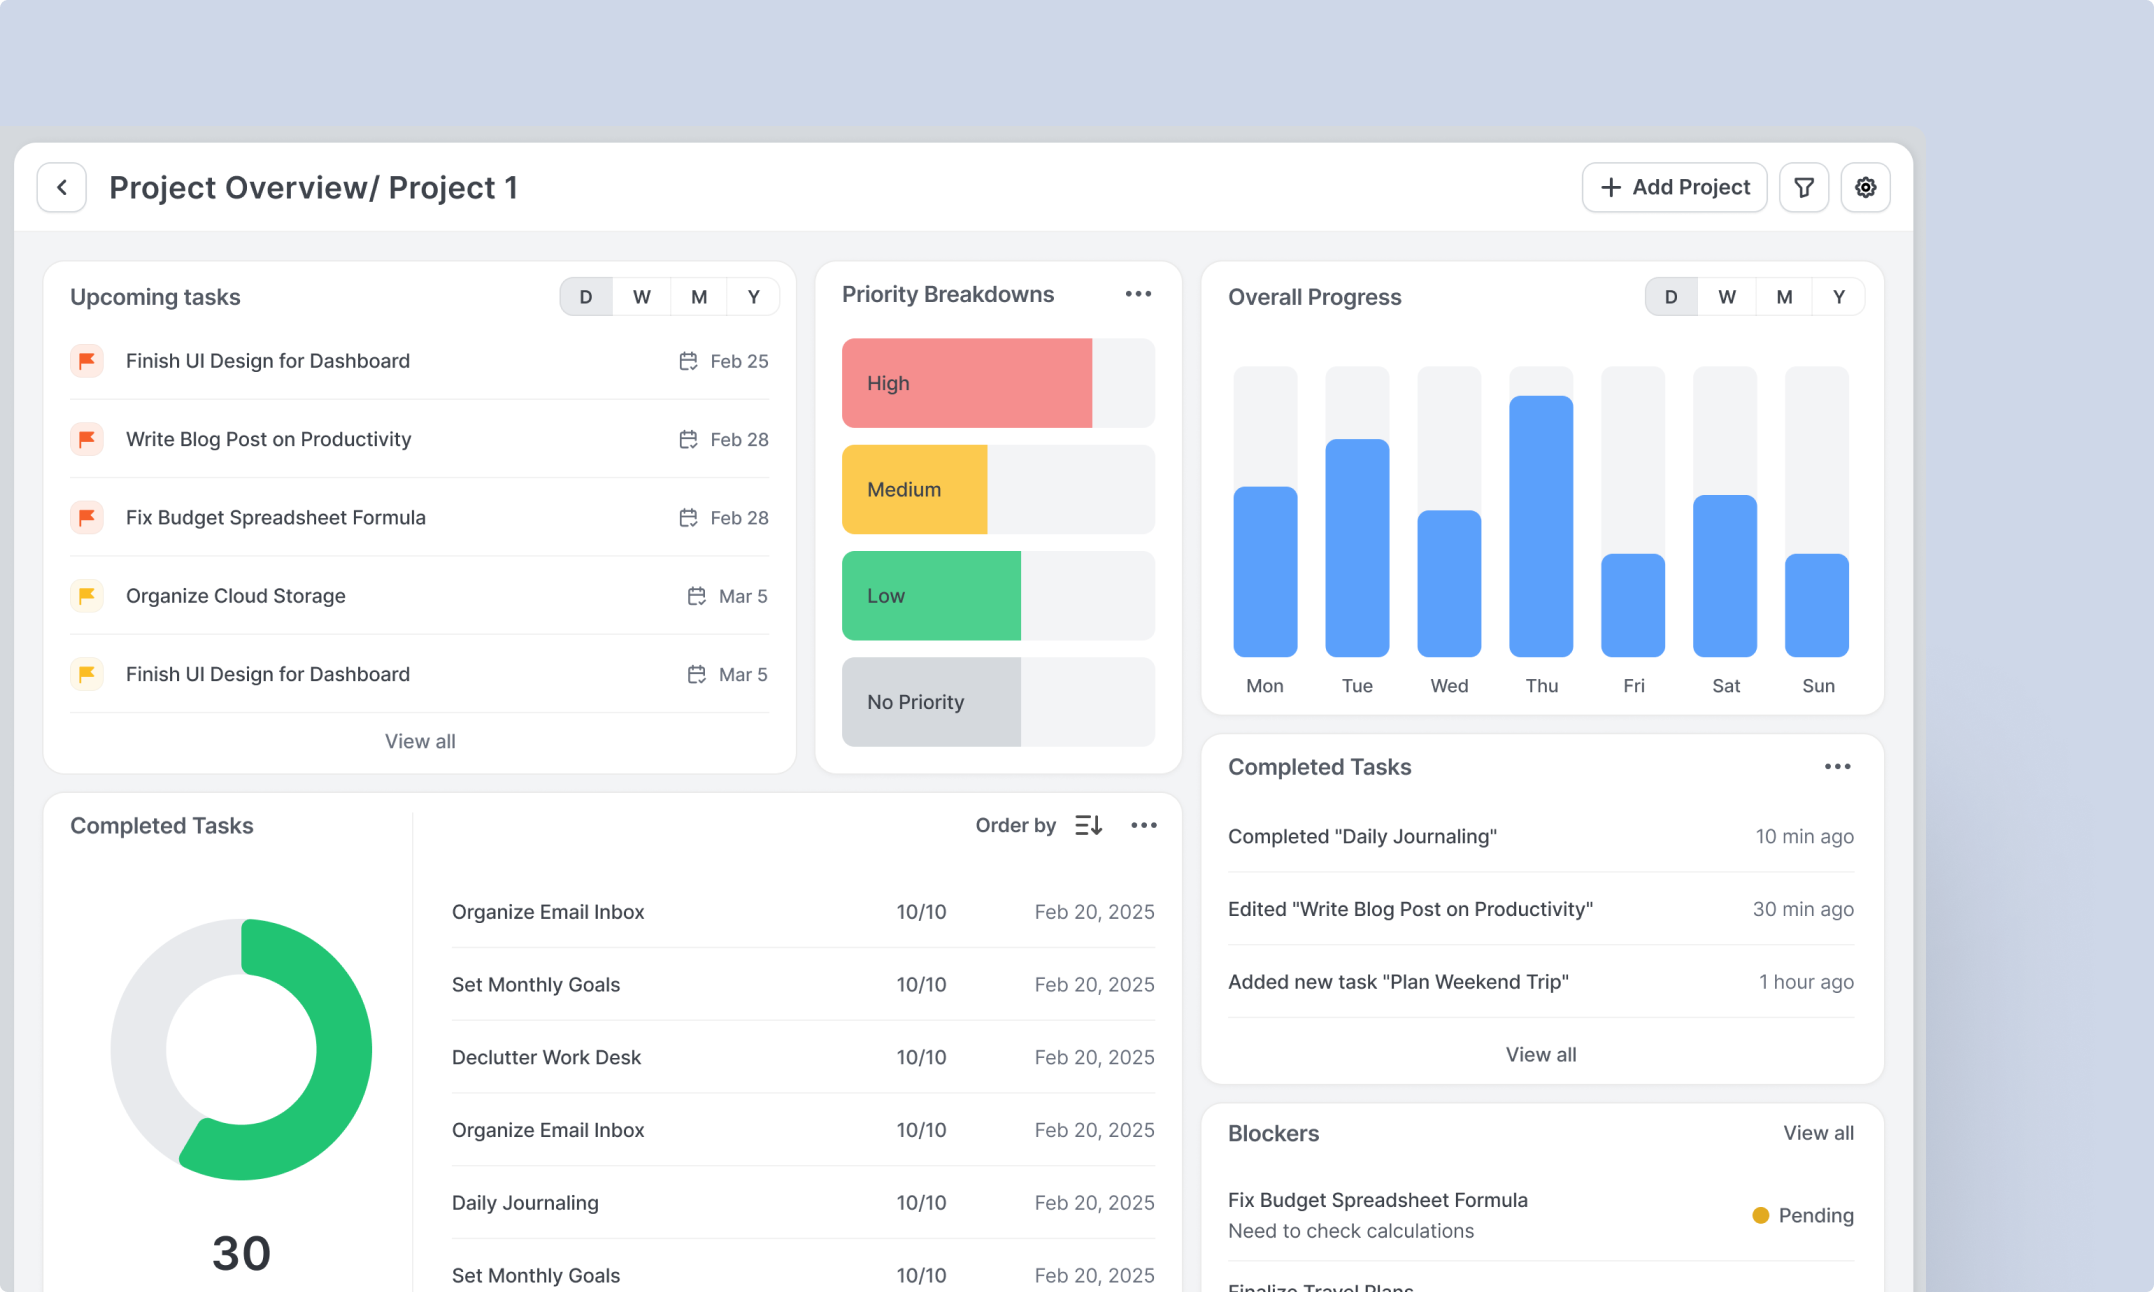Image resolution: width=2154 pixels, height=1292 pixels.
Task: Open activity Completed Tasks three-dot menu
Action: point(1837,767)
